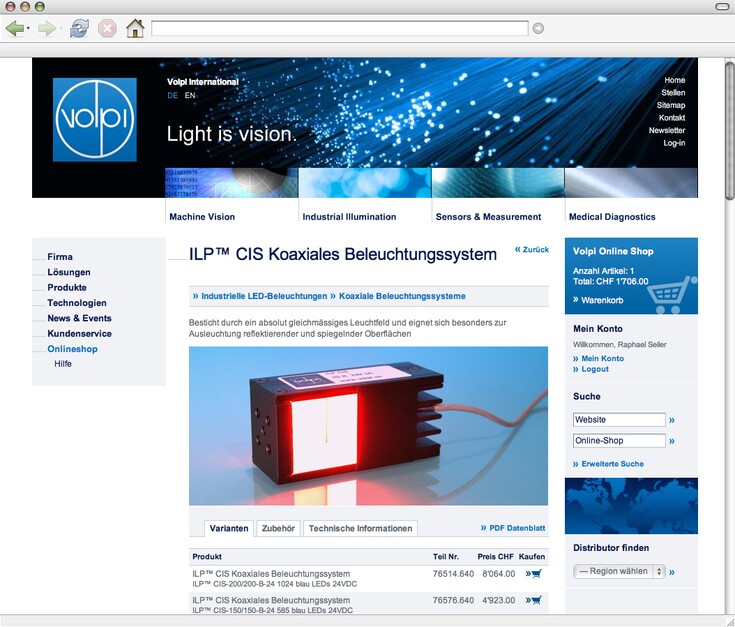Open the Stellen link

pos(673,93)
